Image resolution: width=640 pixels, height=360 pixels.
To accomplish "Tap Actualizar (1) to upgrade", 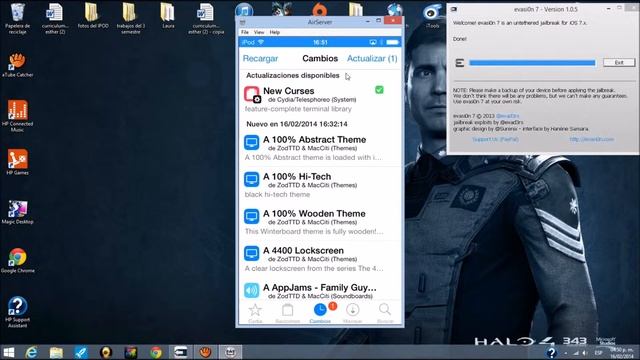I will coord(372,58).
